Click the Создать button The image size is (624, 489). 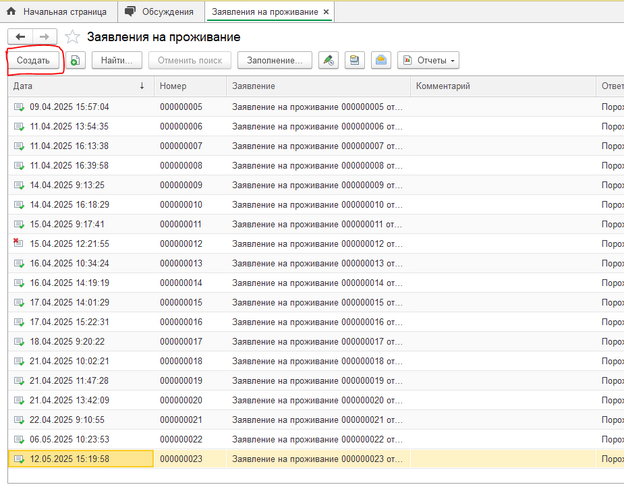coord(33,60)
